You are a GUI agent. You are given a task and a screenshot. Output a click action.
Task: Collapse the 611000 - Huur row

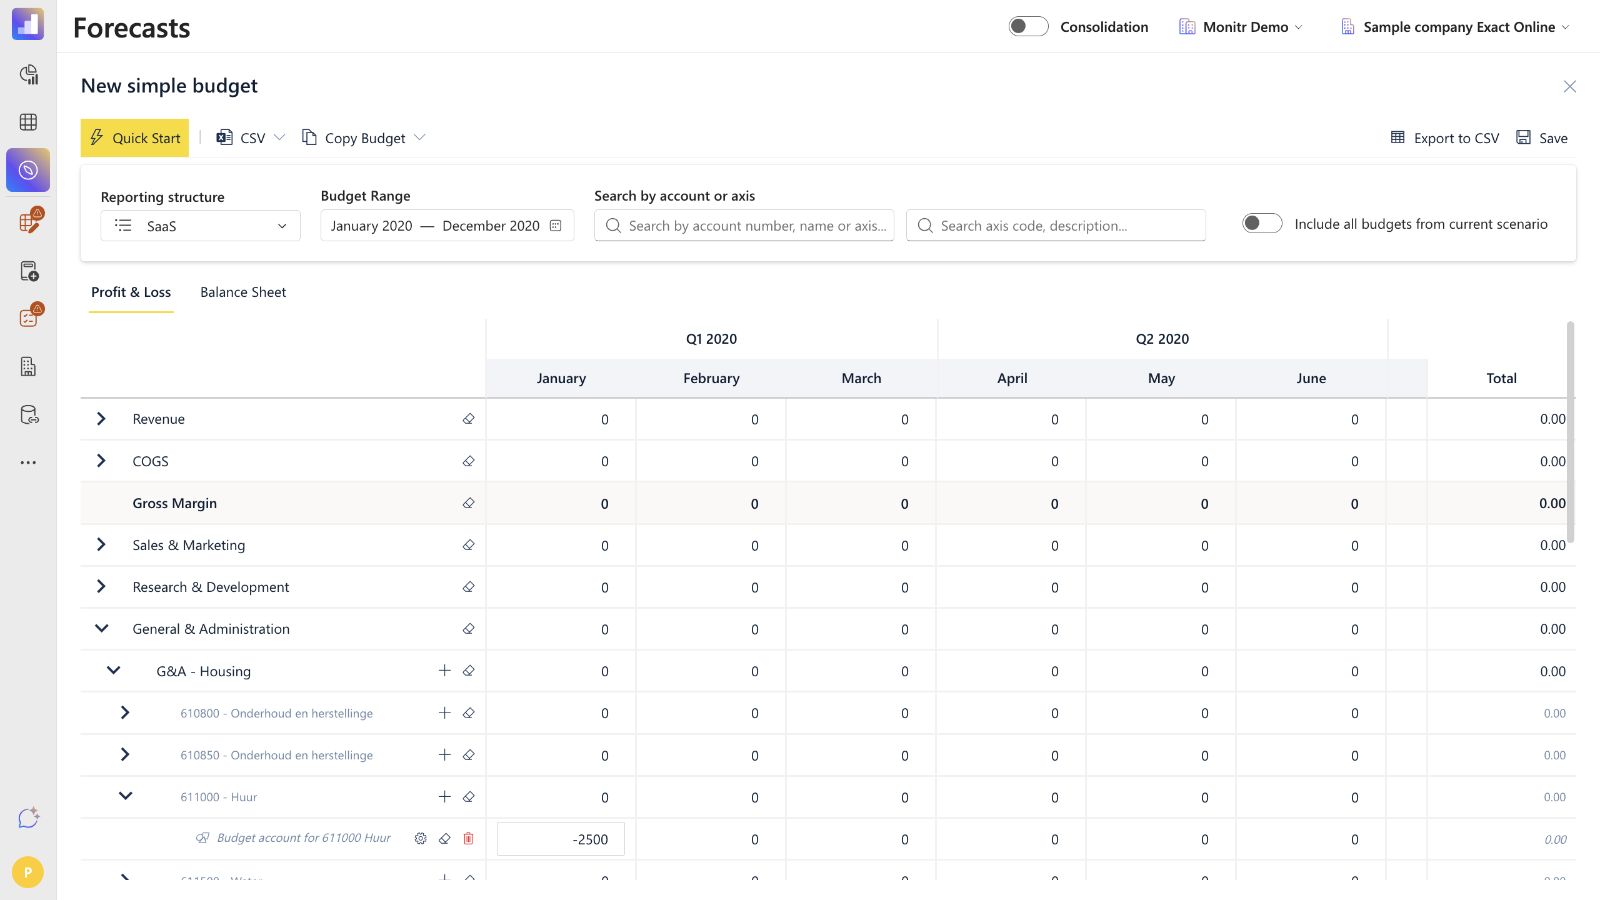click(125, 797)
